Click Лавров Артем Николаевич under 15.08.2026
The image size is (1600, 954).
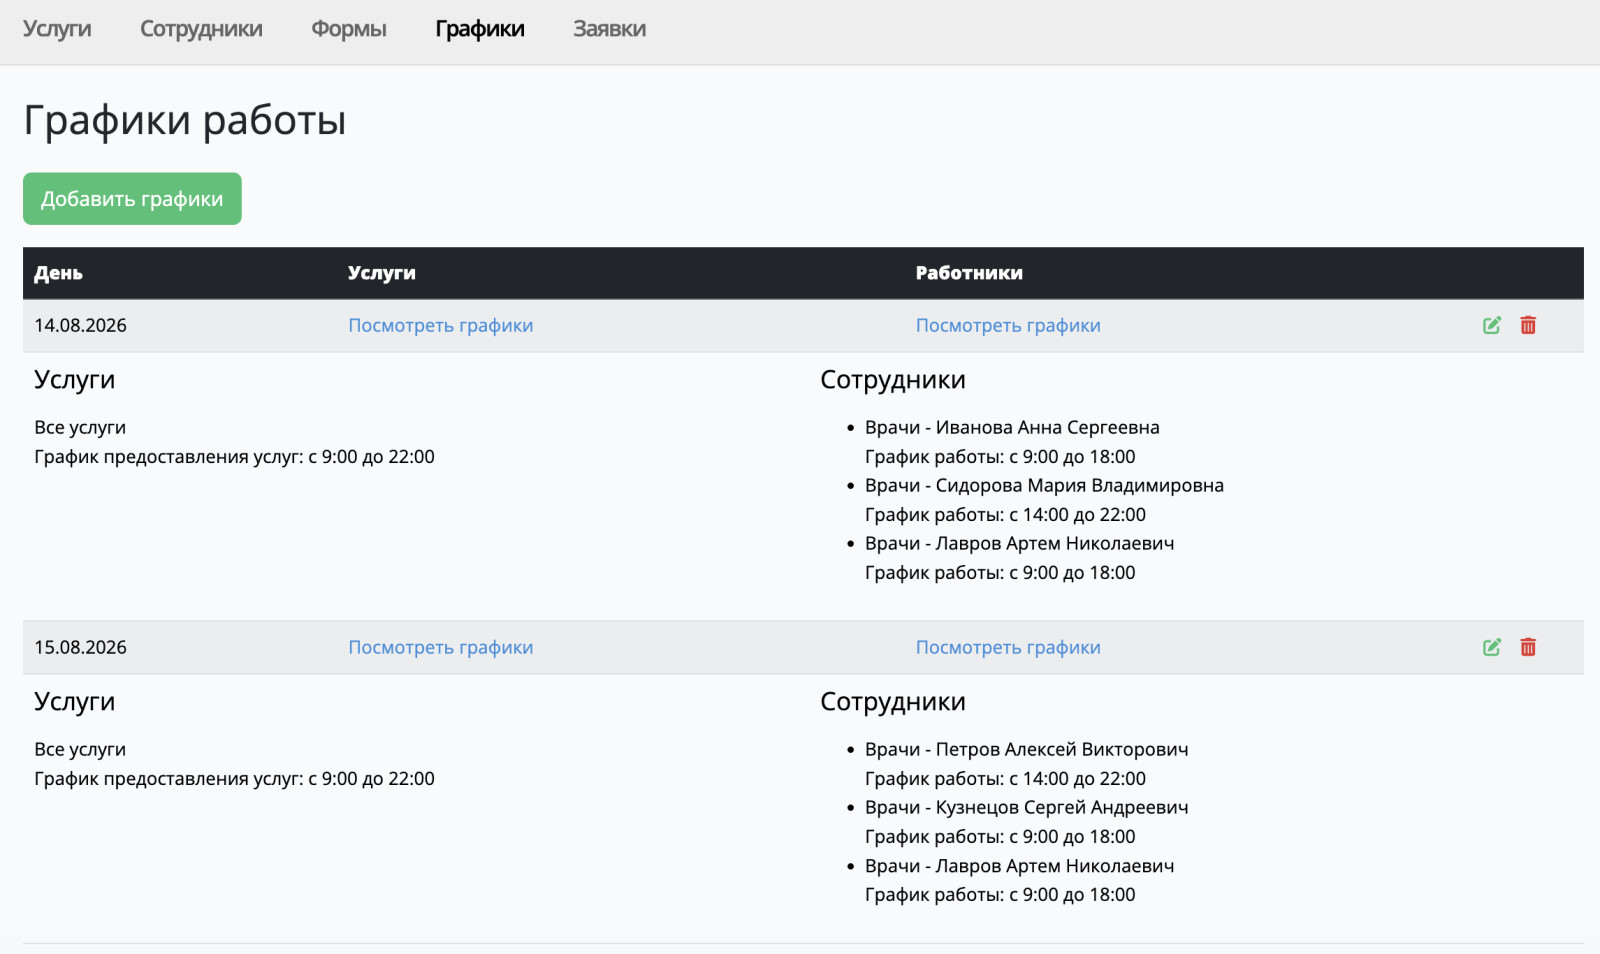[1019, 865]
